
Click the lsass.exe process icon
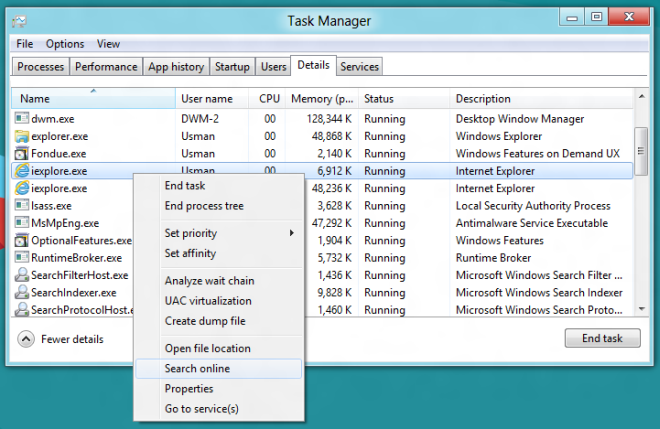point(21,205)
